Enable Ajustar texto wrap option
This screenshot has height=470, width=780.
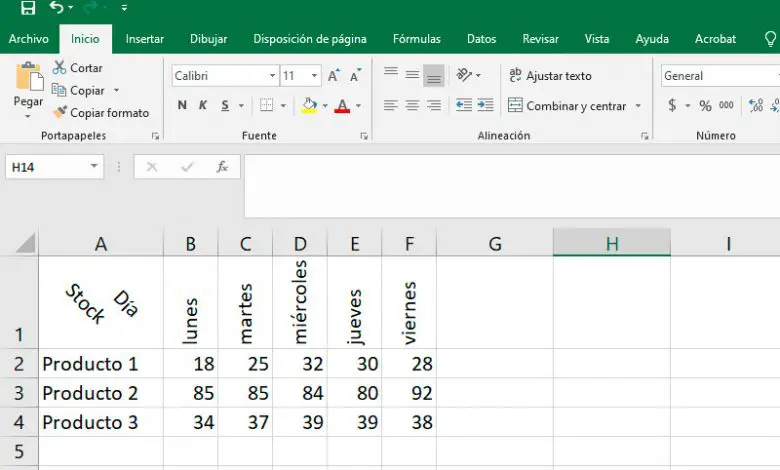click(x=549, y=76)
